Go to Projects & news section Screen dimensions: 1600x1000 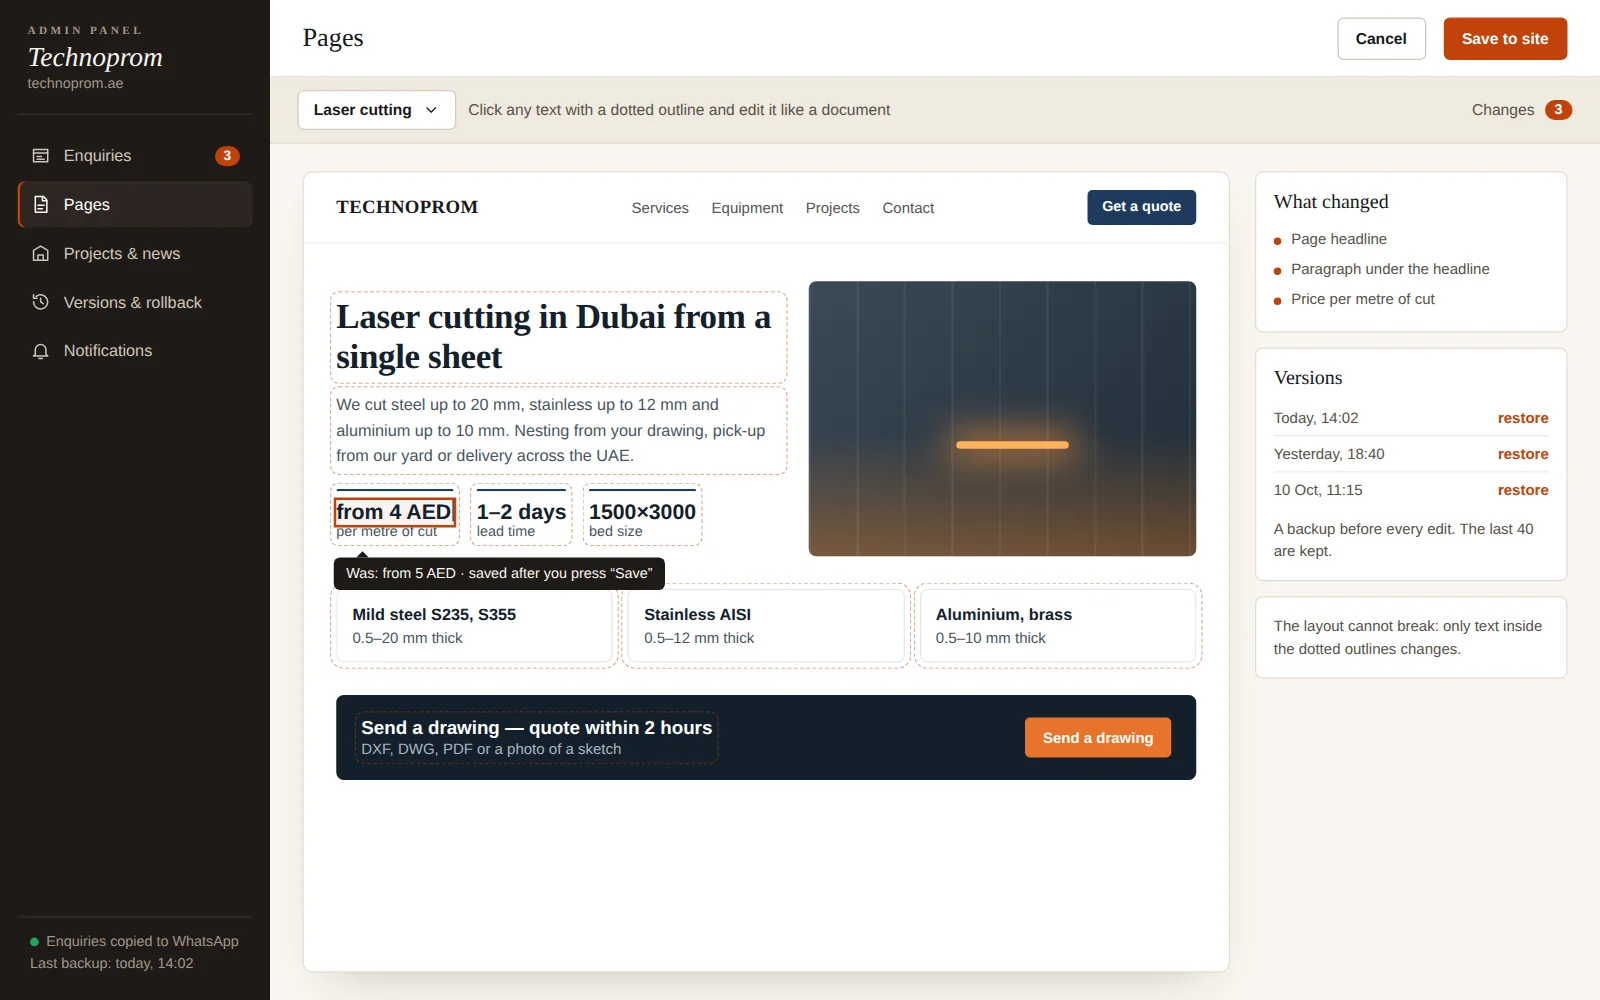tap(135, 254)
